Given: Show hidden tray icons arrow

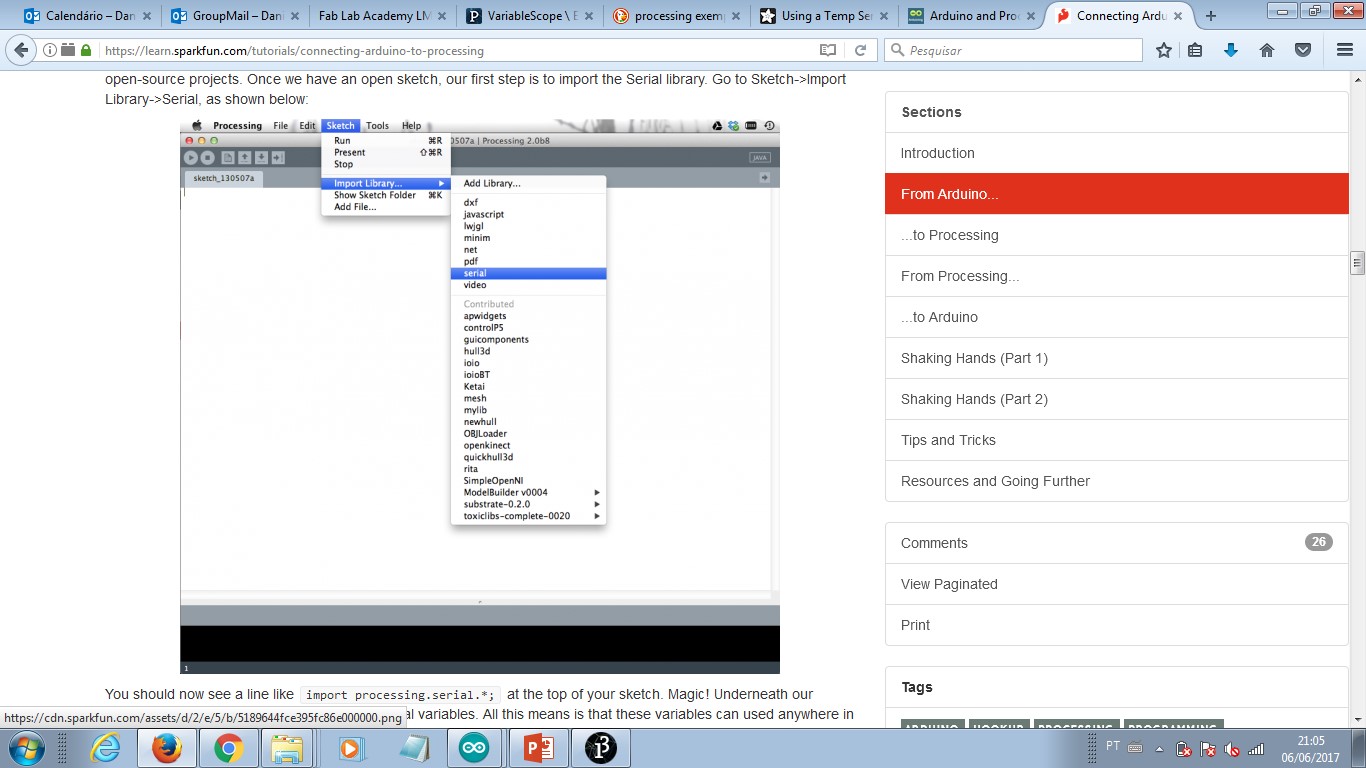Looking at the screenshot, I should 1159,748.
